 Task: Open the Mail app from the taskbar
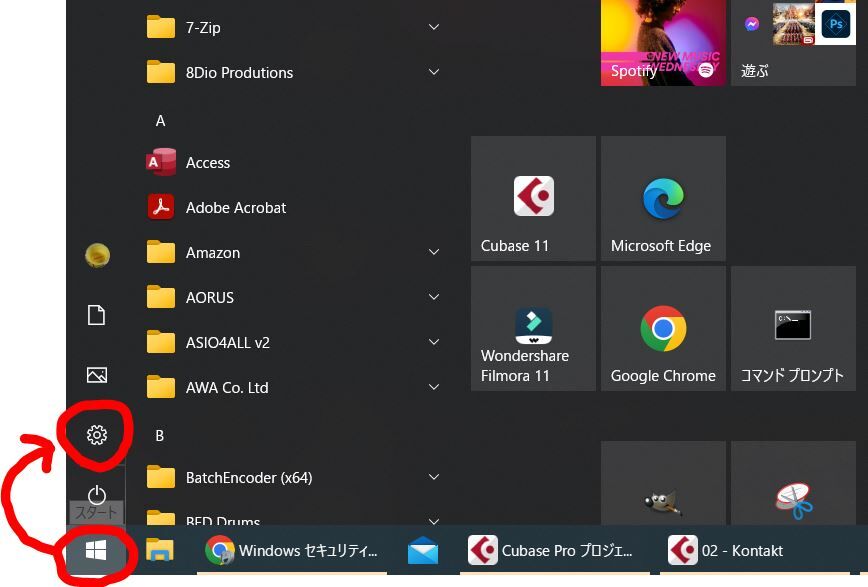pyautogui.click(x=423, y=550)
